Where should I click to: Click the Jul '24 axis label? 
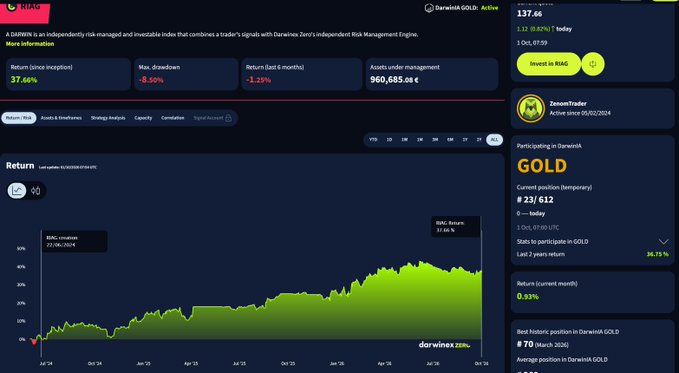point(46,363)
